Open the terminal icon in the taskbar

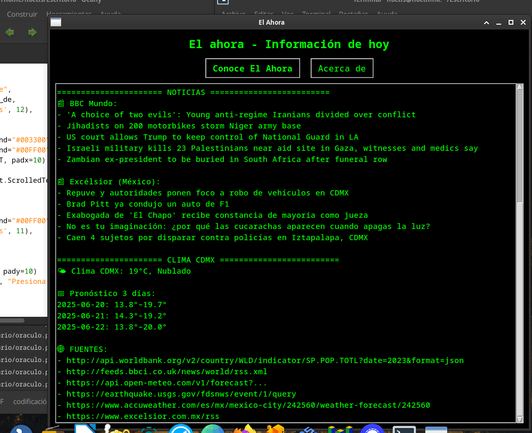[x=404, y=430]
